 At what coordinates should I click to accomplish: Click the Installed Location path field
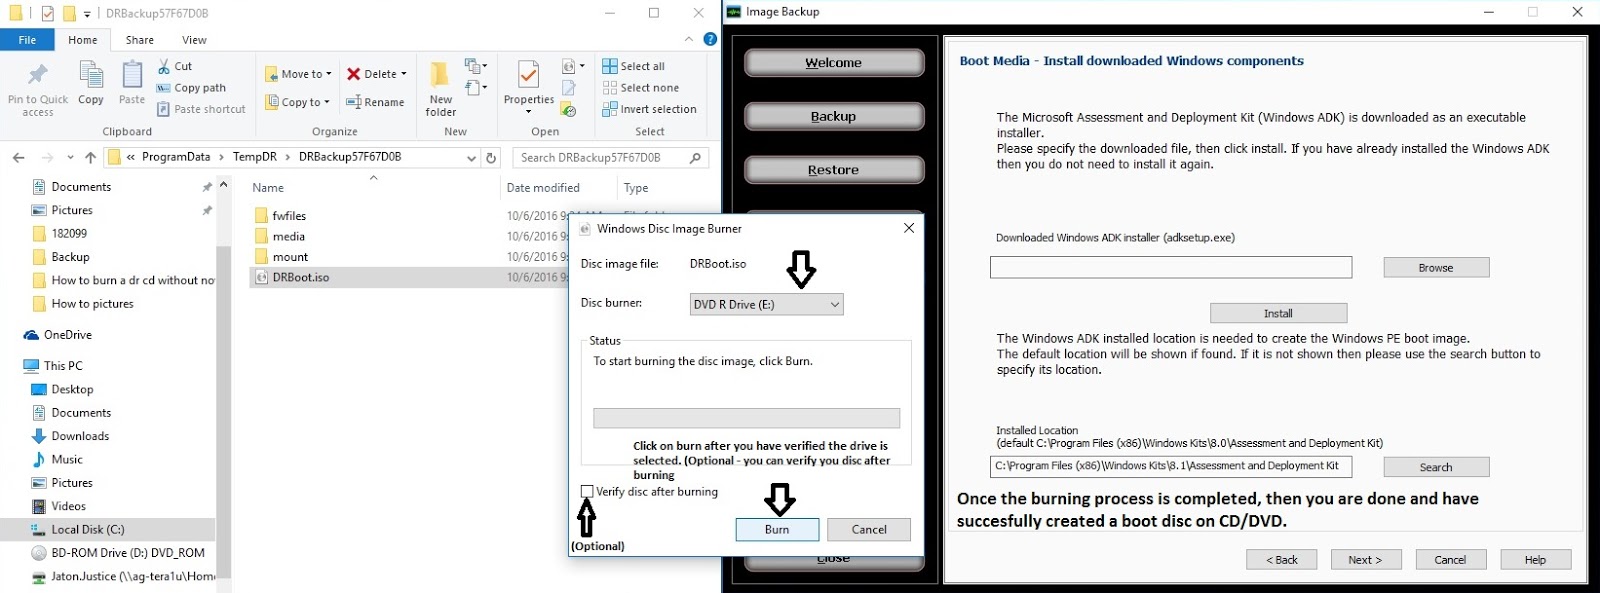pyautogui.click(x=1171, y=466)
